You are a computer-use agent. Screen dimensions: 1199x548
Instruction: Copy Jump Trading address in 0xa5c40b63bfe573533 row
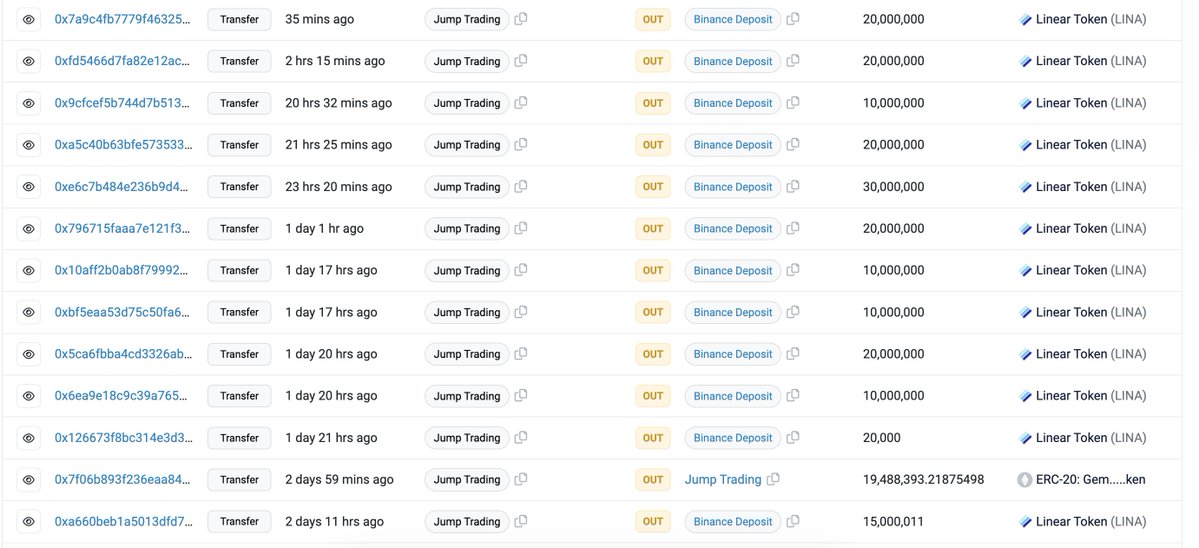click(521, 144)
